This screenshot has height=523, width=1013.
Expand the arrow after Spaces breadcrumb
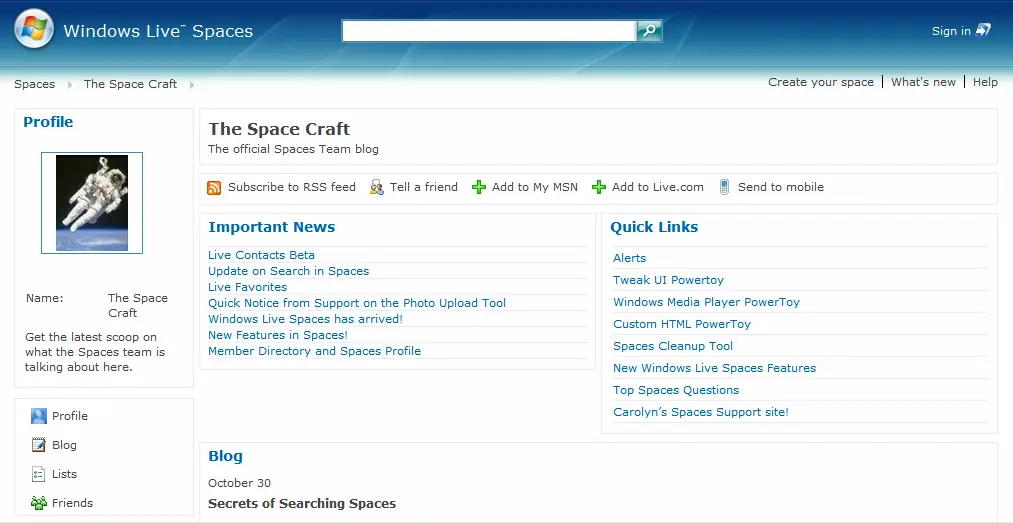tap(70, 85)
